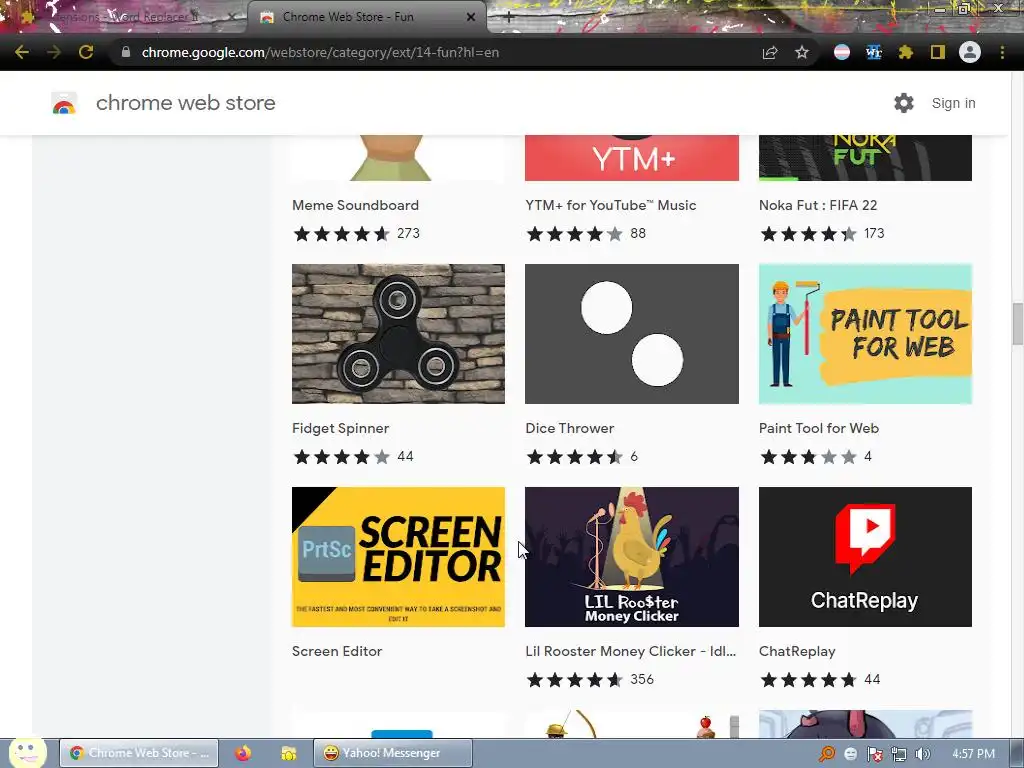This screenshot has width=1024, height=768.
Task: Open the Extensions puzzle piece menu
Action: 906,52
